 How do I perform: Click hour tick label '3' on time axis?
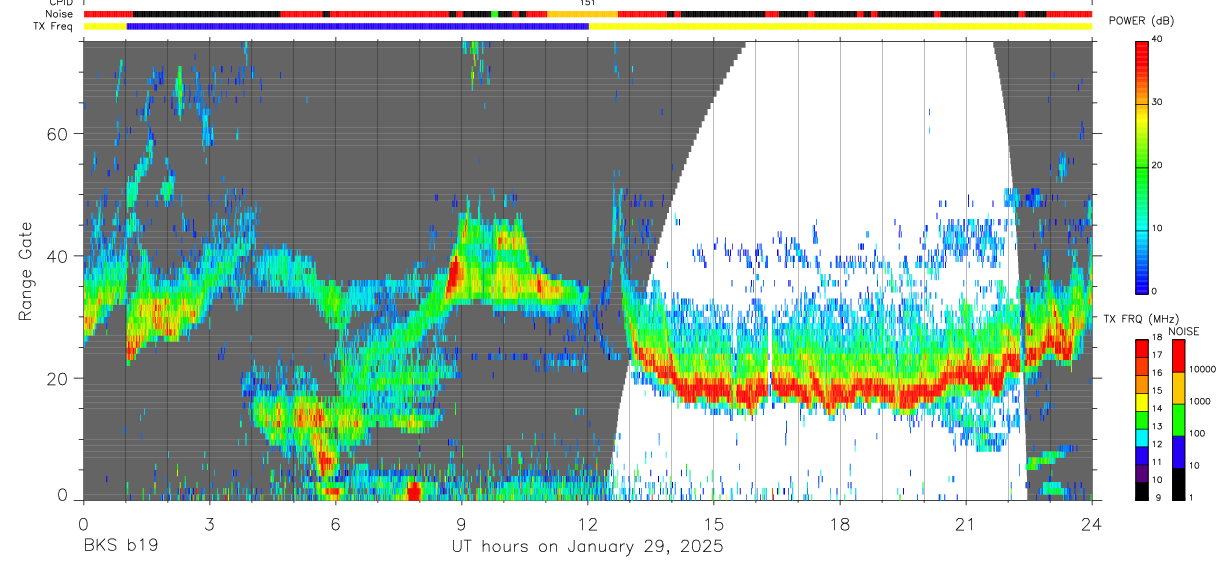[x=209, y=524]
